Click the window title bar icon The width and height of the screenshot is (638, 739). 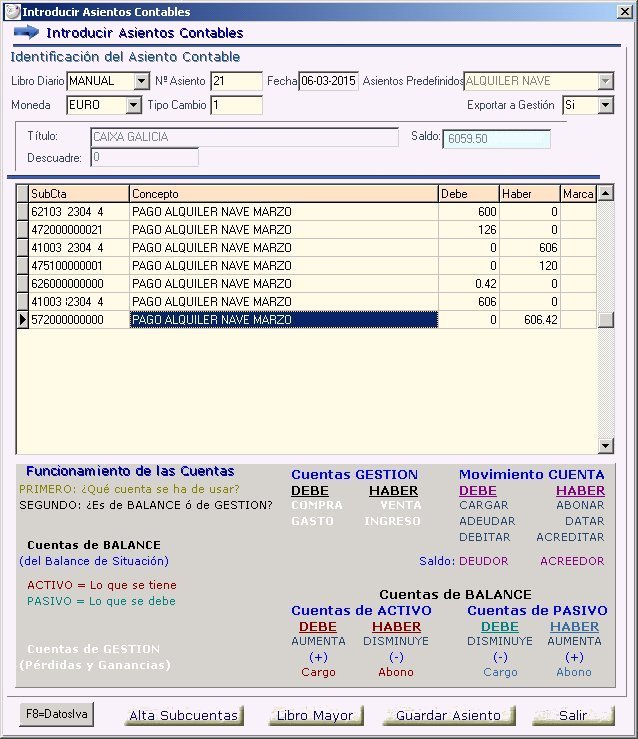pyautogui.click(x=12, y=11)
